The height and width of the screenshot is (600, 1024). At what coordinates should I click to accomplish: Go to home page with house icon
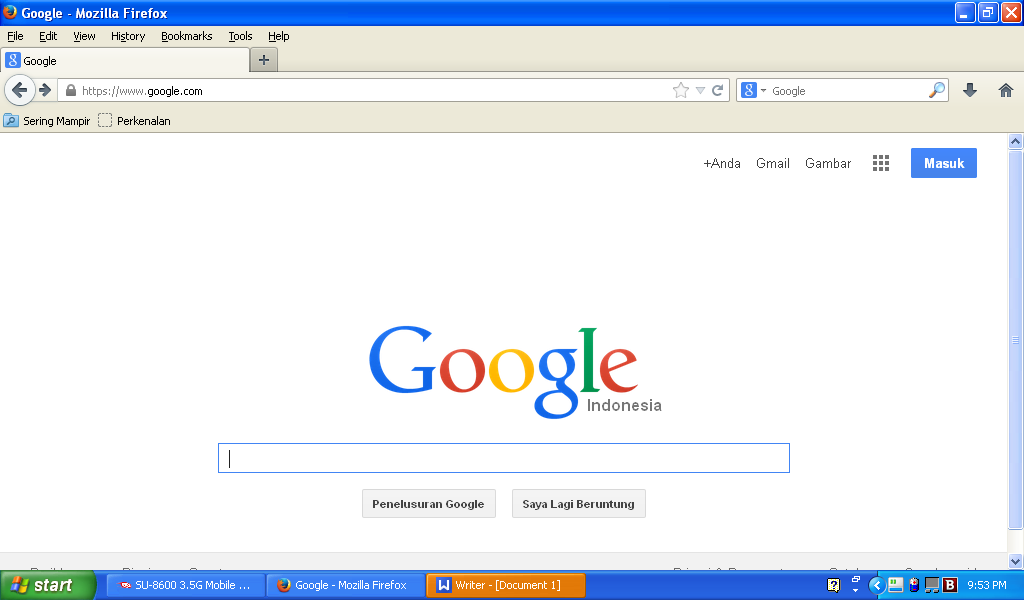1006,90
